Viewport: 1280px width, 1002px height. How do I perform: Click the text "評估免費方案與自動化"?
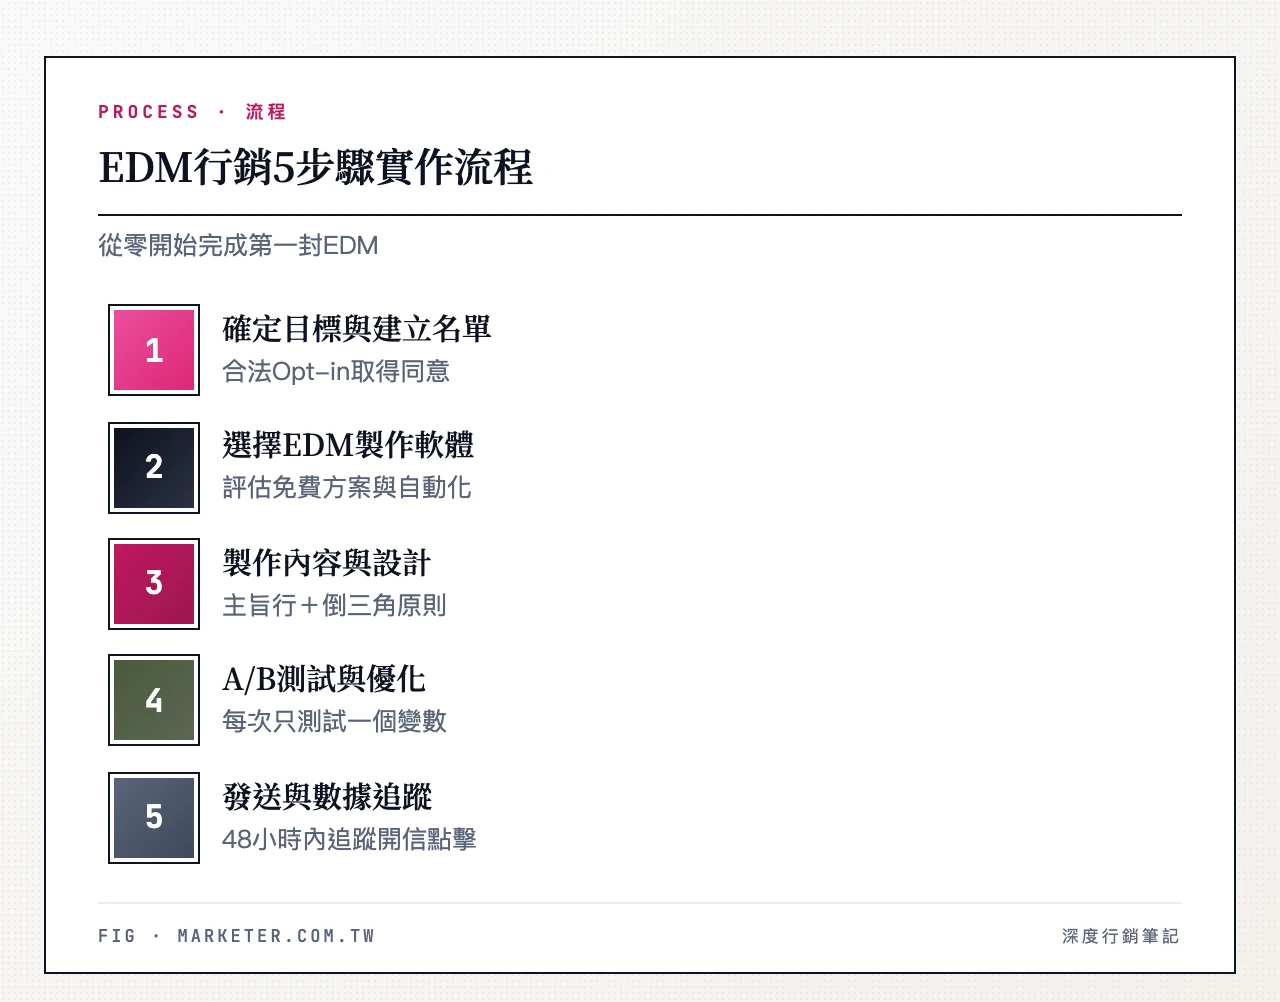pyautogui.click(x=347, y=488)
